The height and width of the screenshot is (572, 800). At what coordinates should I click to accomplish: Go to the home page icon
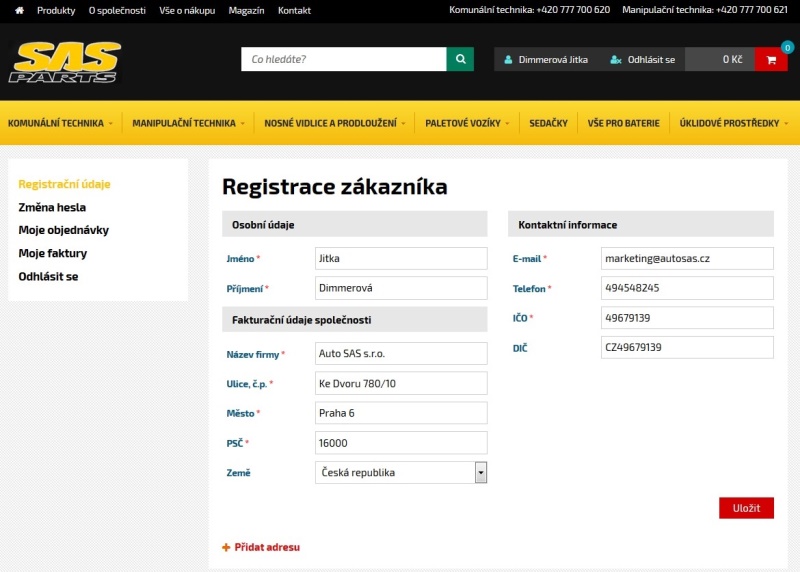(19, 10)
